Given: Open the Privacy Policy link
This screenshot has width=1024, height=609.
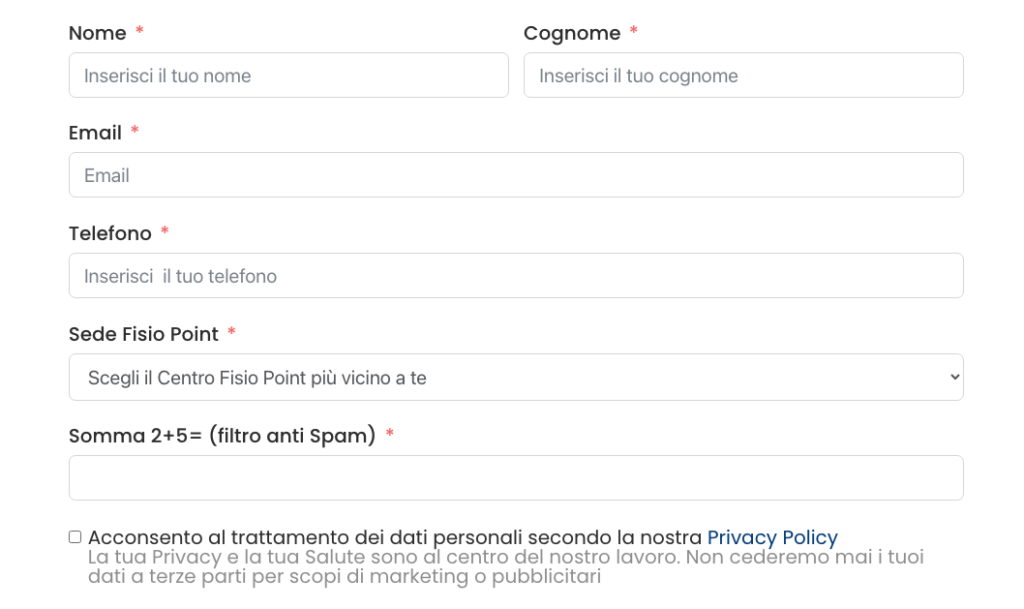Looking at the screenshot, I should click(x=772, y=537).
